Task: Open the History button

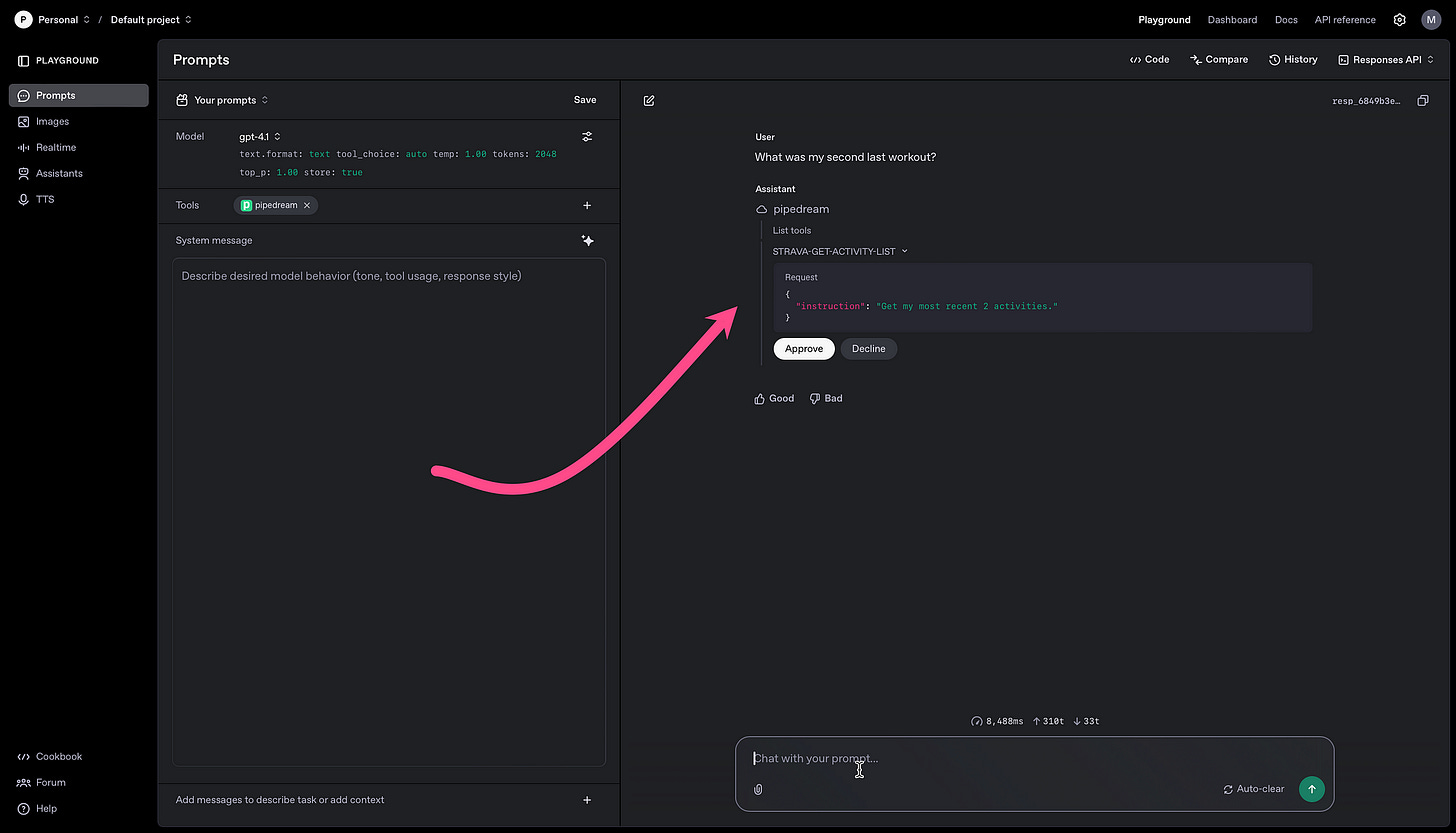Action: (x=1293, y=60)
